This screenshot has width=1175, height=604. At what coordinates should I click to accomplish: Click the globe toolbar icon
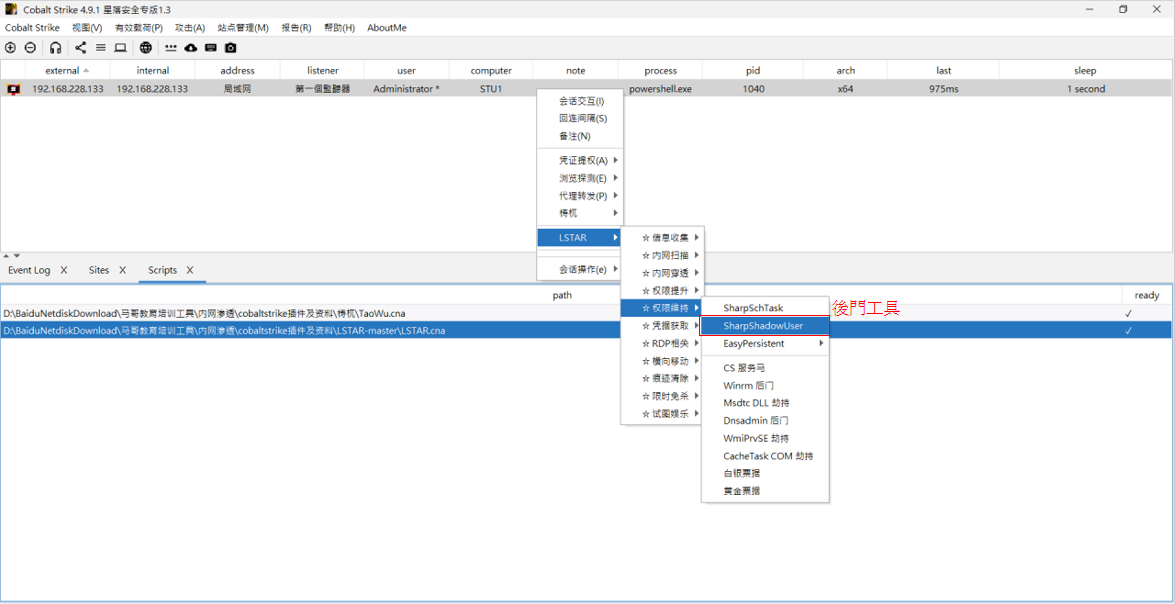coord(145,48)
